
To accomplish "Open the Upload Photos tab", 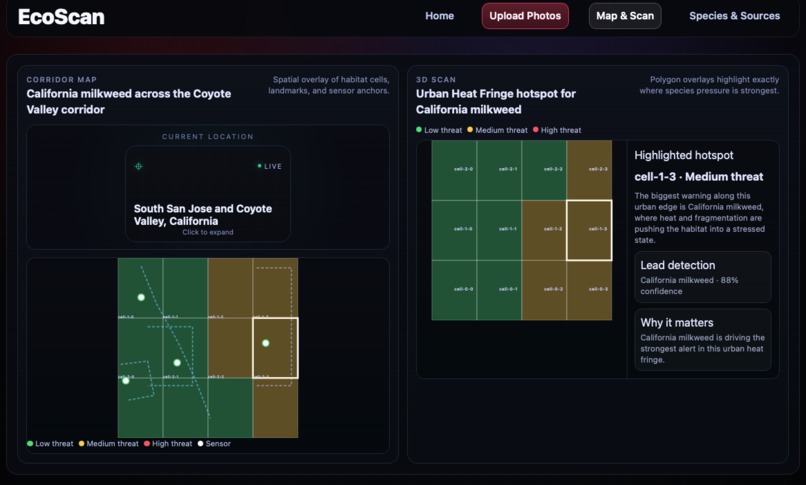I will pyautogui.click(x=525, y=16).
